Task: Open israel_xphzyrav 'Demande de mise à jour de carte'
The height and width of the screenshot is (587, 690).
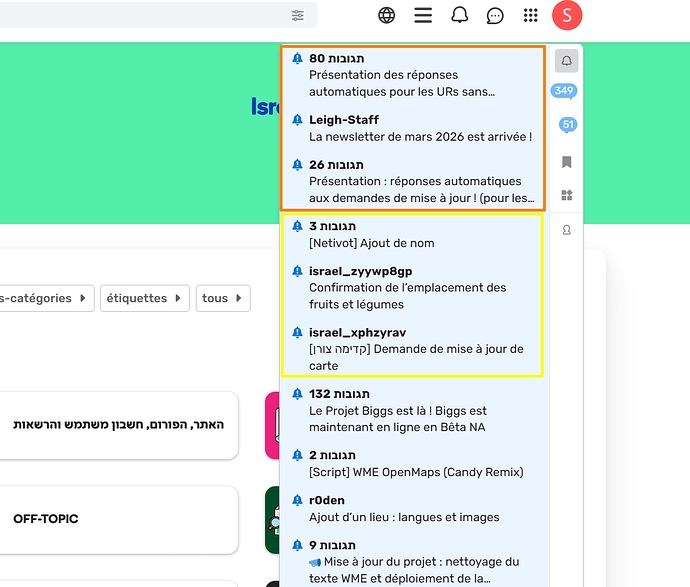Action: pyautogui.click(x=414, y=349)
